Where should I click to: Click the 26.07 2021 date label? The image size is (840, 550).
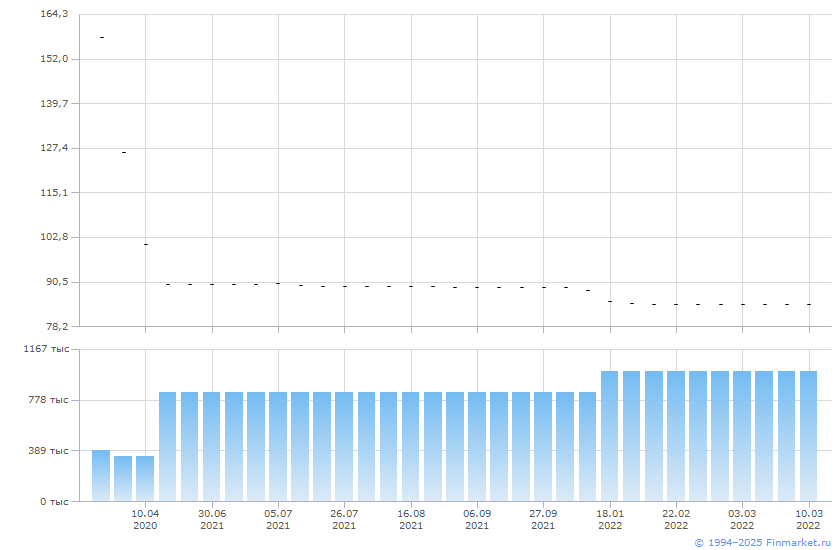pos(344,519)
